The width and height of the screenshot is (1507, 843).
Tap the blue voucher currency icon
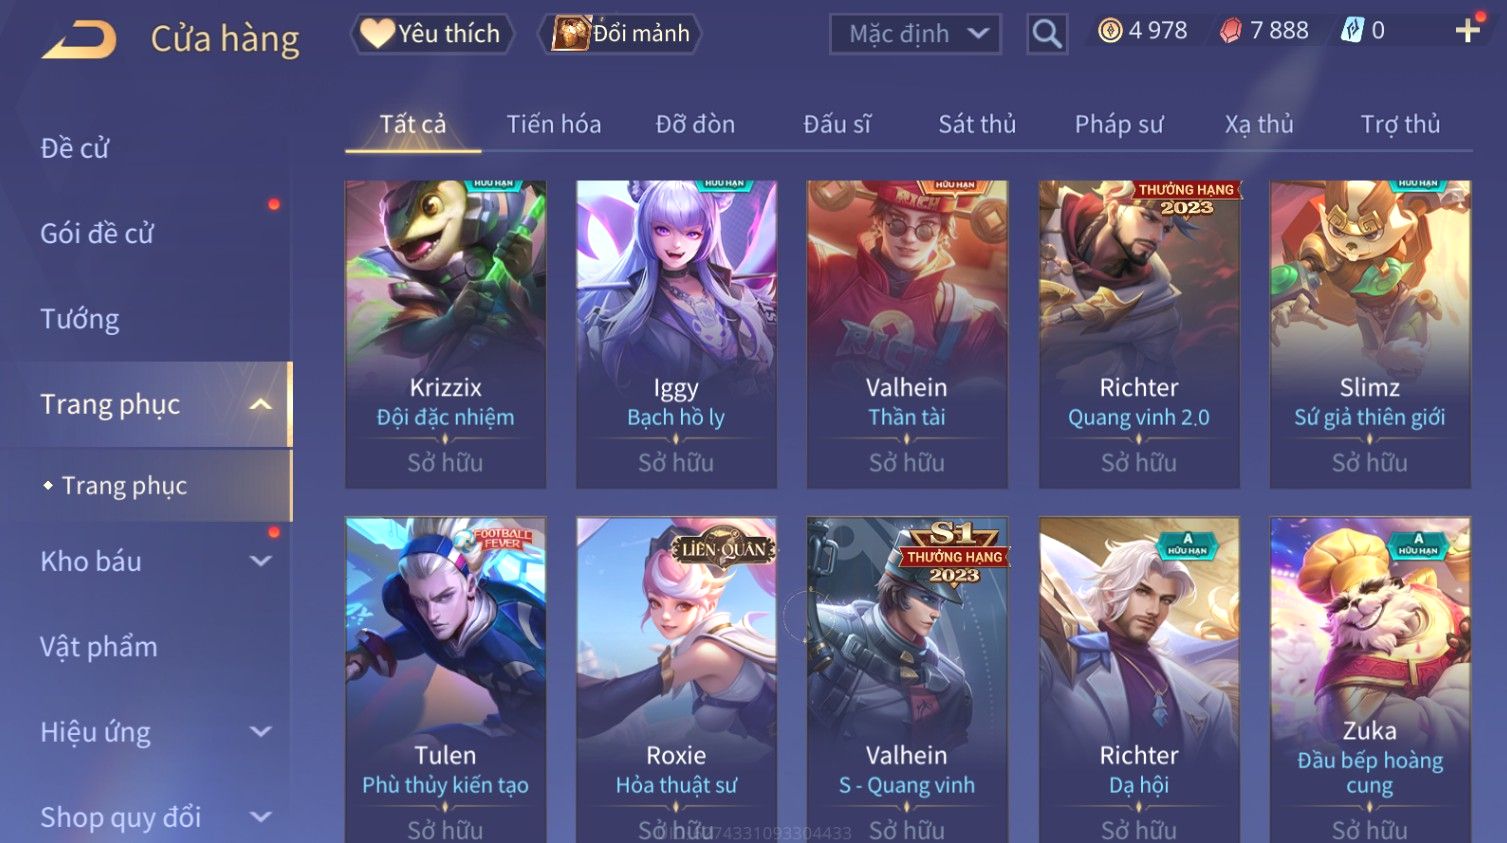coord(1352,31)
